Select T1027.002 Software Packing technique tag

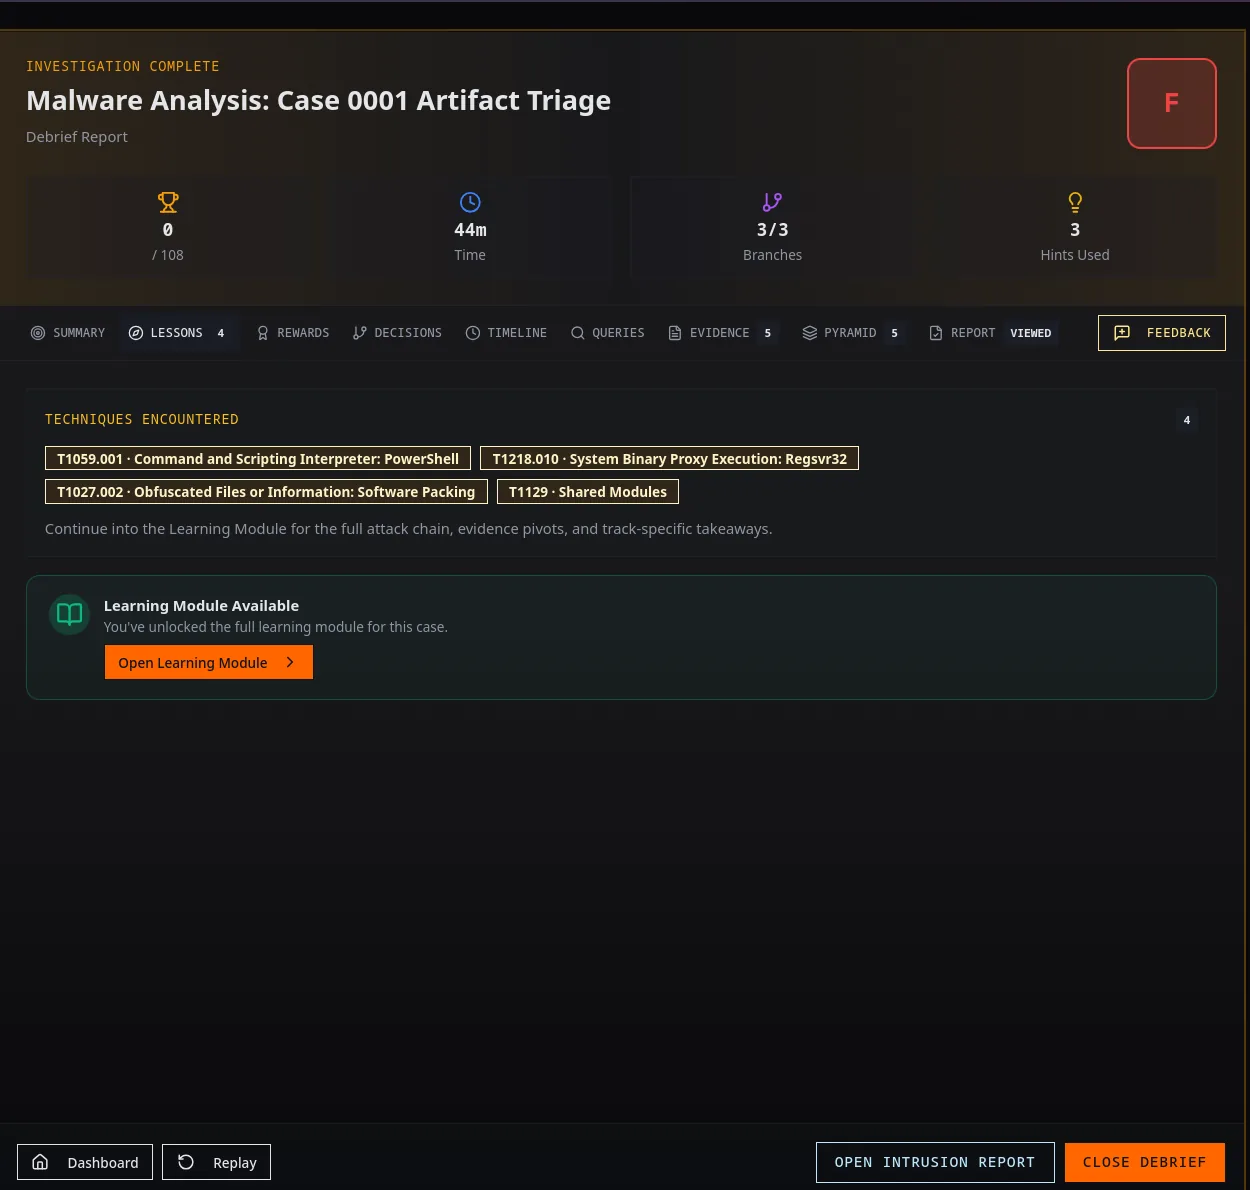[x=266, y=492]
